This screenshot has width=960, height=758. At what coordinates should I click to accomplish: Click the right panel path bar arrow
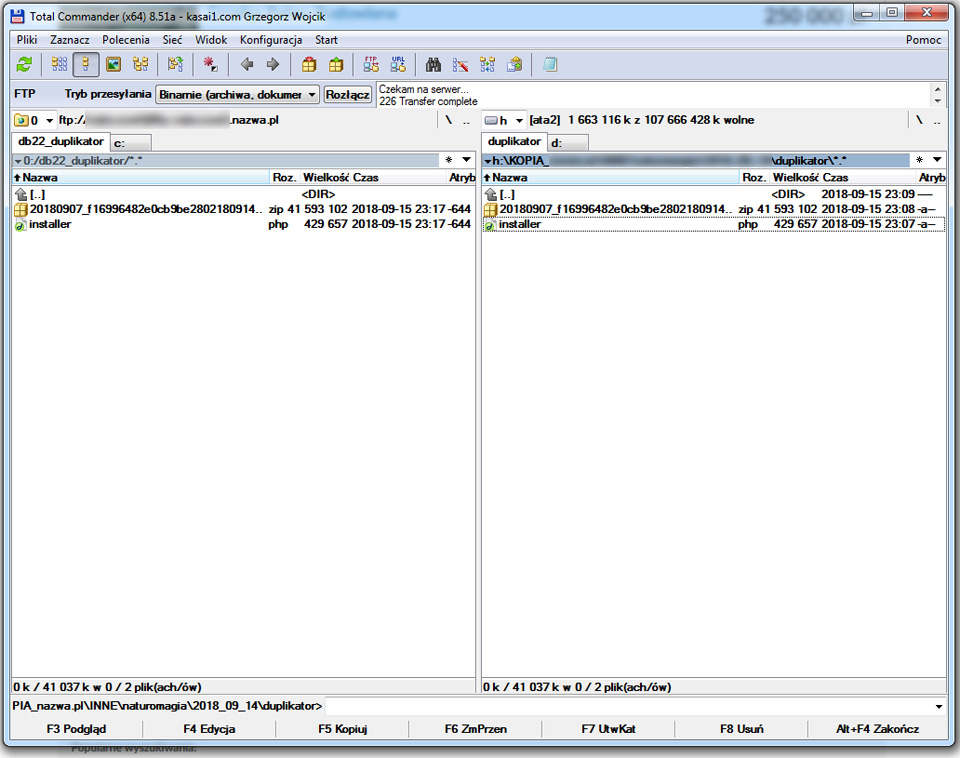(488, 161)
